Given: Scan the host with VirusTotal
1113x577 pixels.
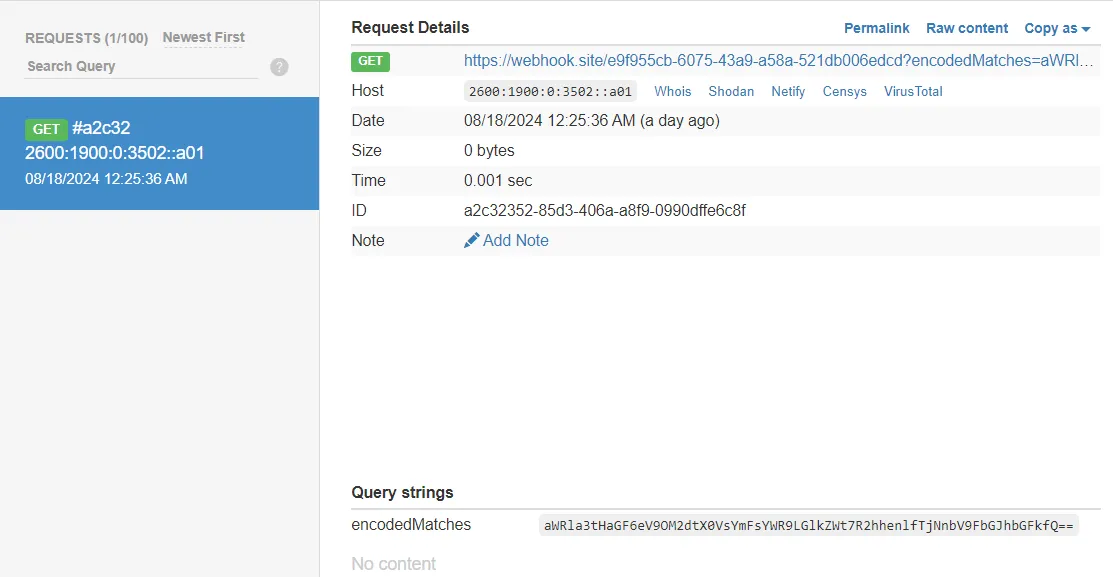Looking at the screenshot, I should 911,91.
